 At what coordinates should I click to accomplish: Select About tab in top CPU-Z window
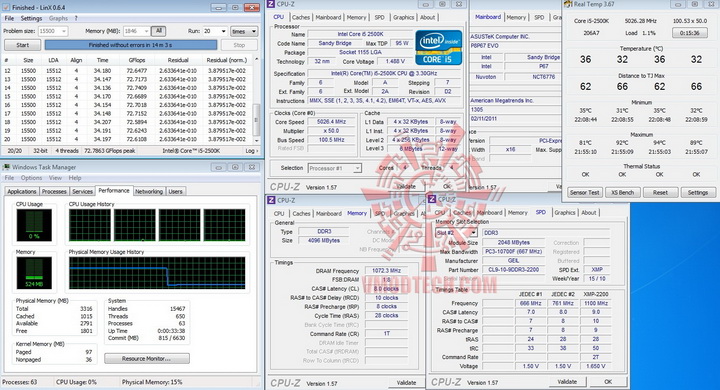pyautogui.click(x=428, y=17)
